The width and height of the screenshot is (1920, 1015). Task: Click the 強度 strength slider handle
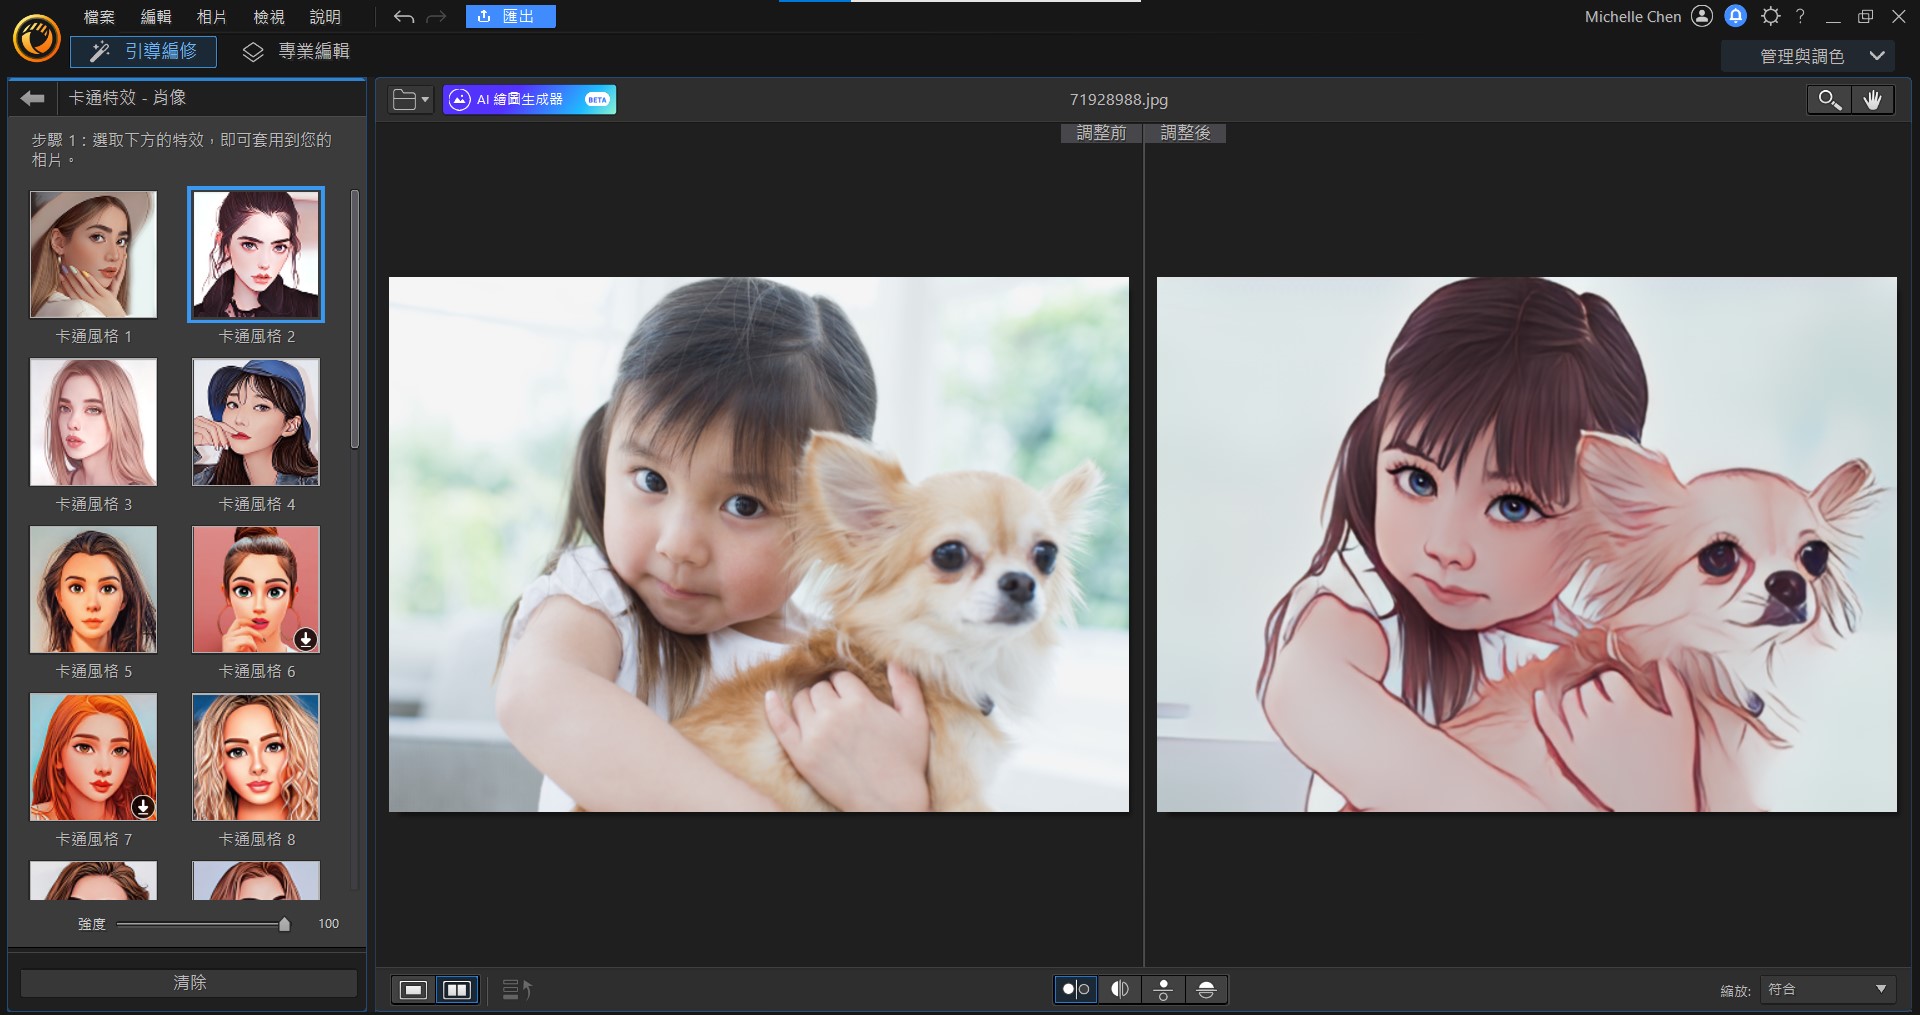285,924
